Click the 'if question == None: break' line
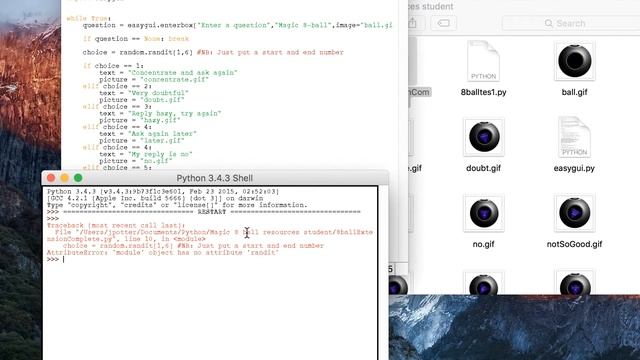640x360 pixels. click(136, 39)
